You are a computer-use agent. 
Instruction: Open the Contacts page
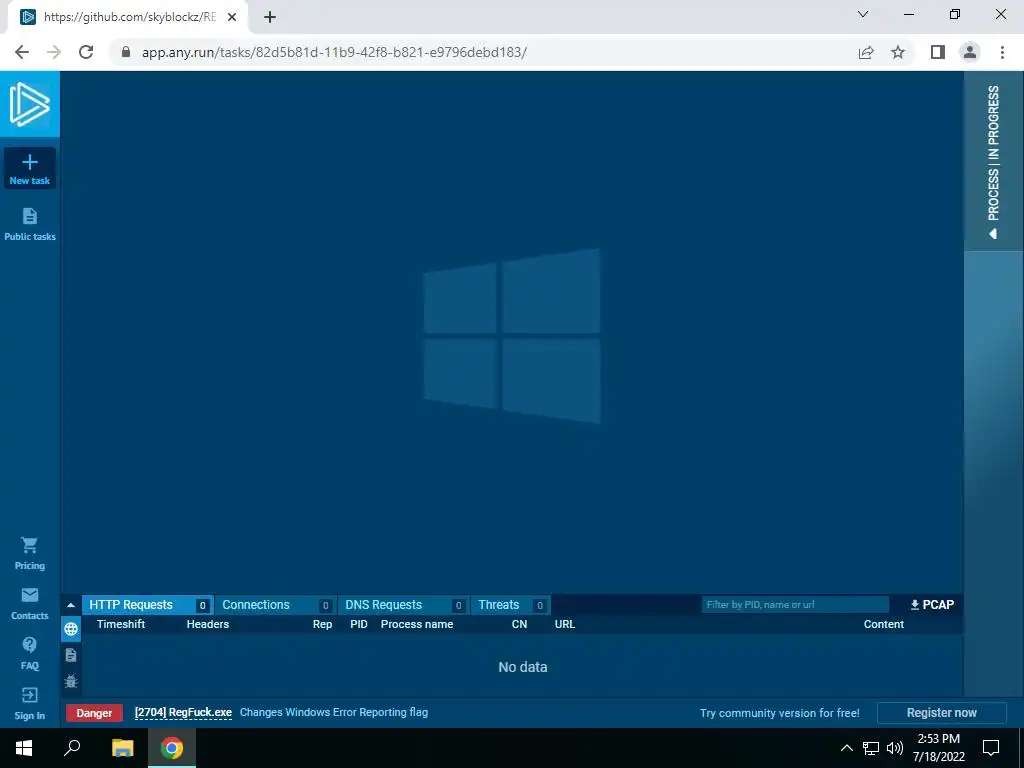pyautogui.click(x=29, y=603)
